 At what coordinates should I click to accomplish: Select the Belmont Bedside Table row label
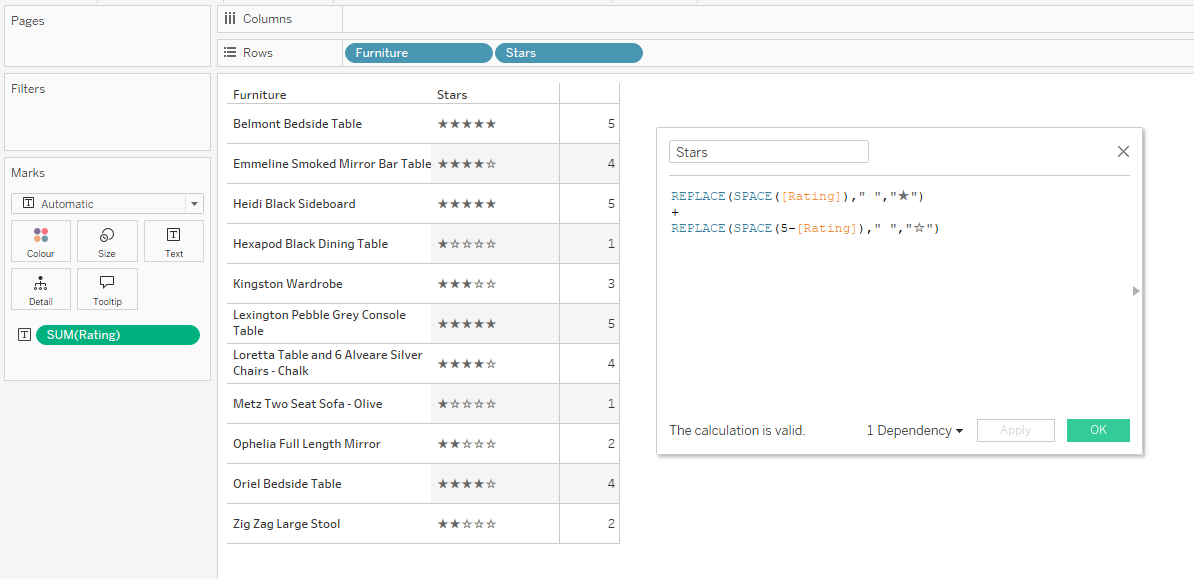(298, 123)
